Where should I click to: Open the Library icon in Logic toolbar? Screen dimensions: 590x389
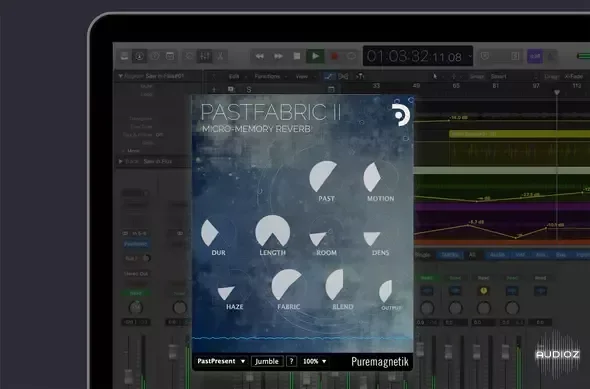[124, 56]
